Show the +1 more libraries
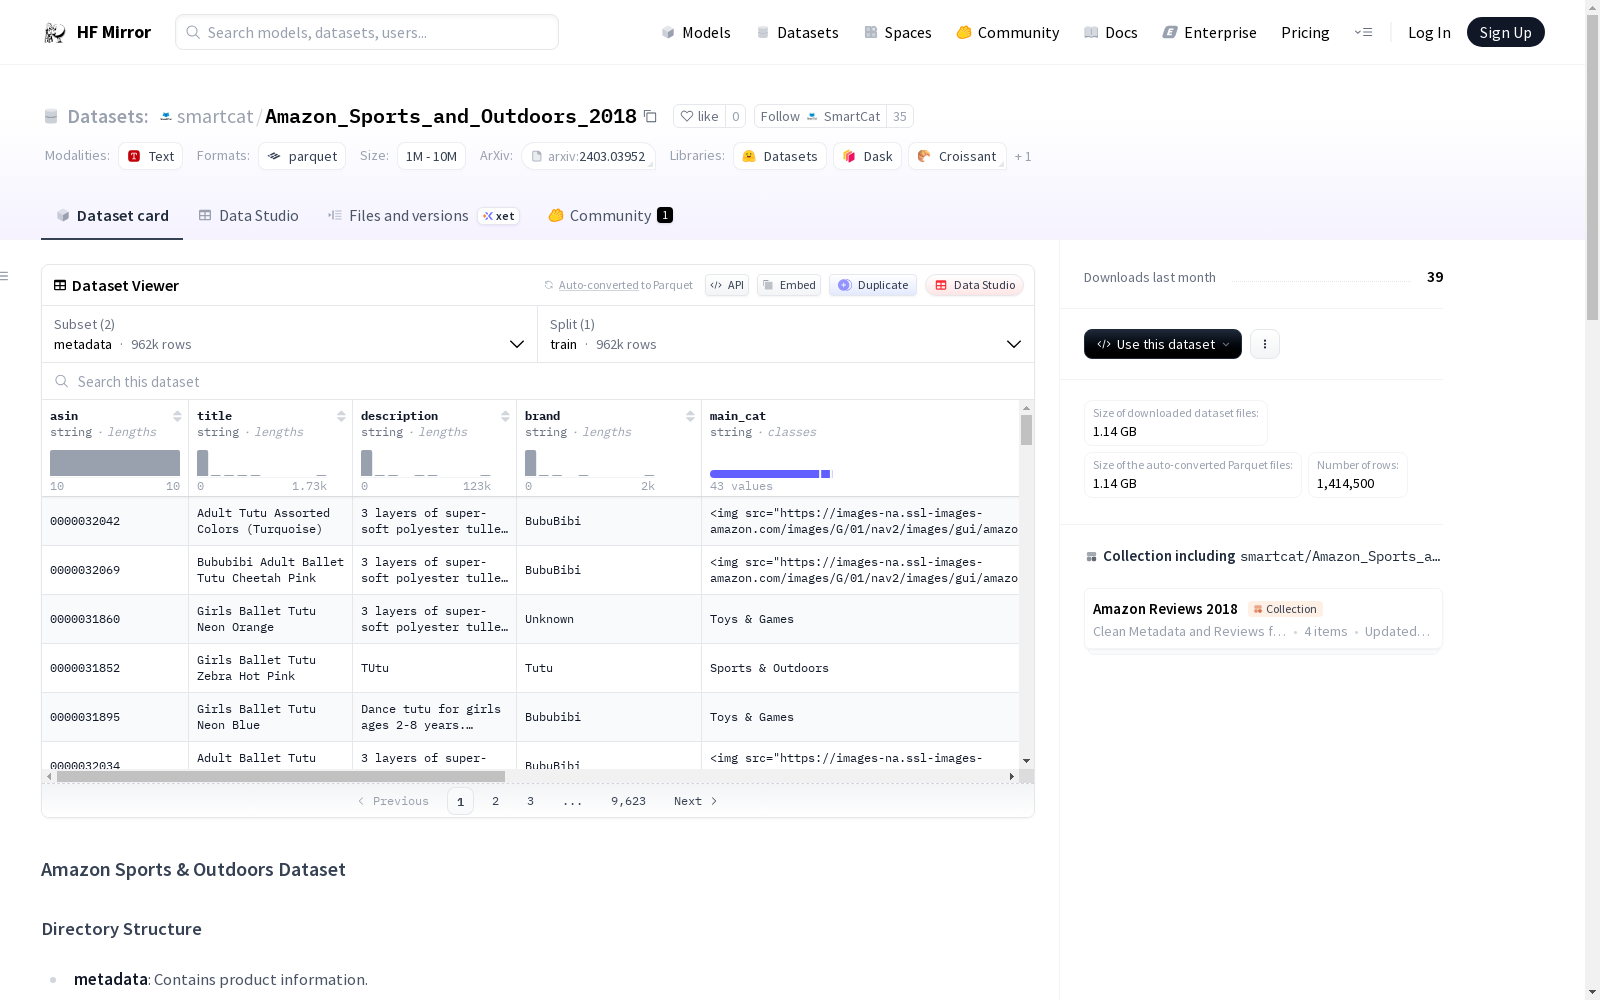This screenshot has height=1000, width=1600. point(1023,157)
